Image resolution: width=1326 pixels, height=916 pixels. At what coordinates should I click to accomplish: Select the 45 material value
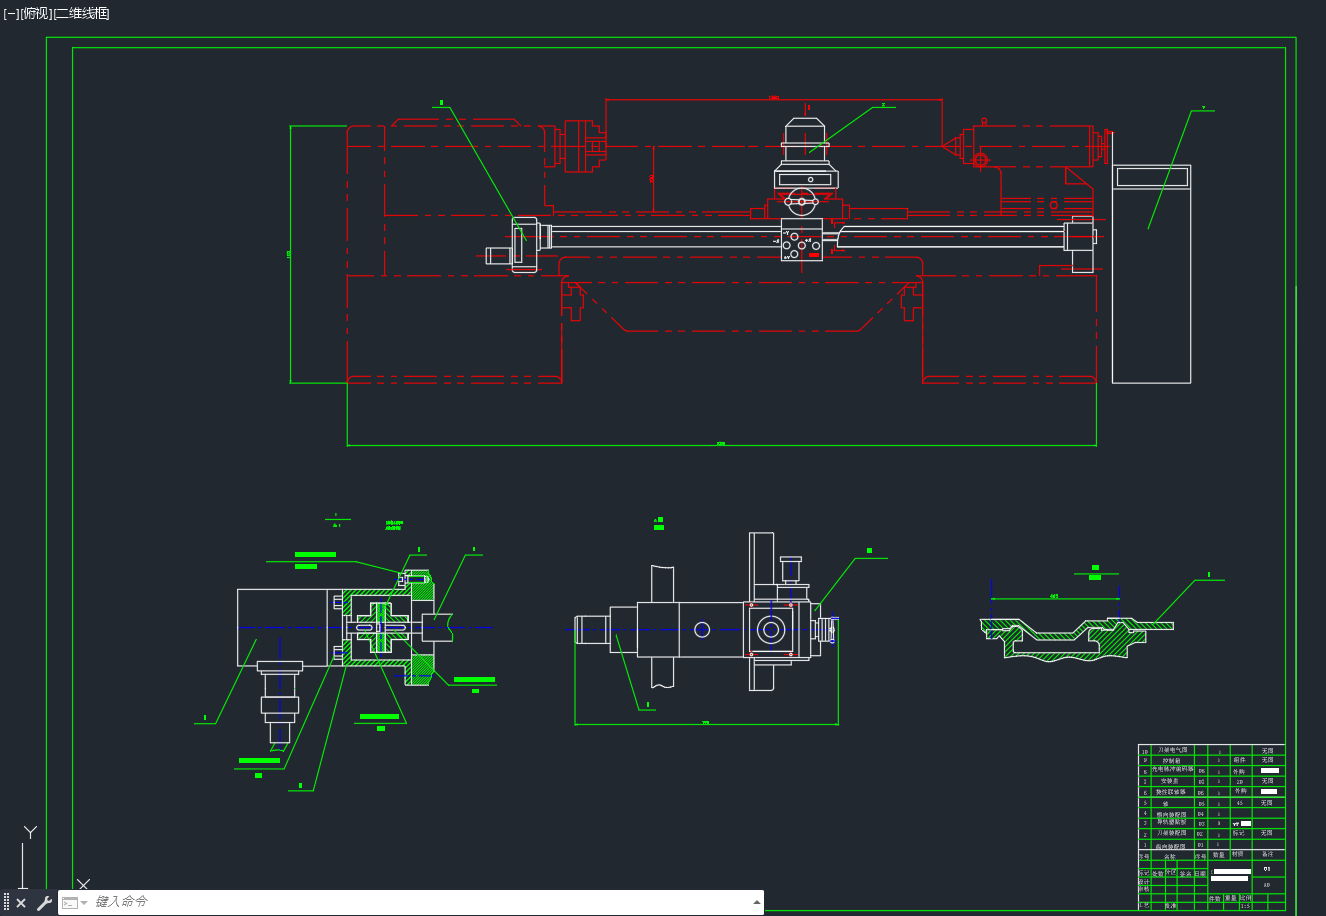tap(1239, 802)
